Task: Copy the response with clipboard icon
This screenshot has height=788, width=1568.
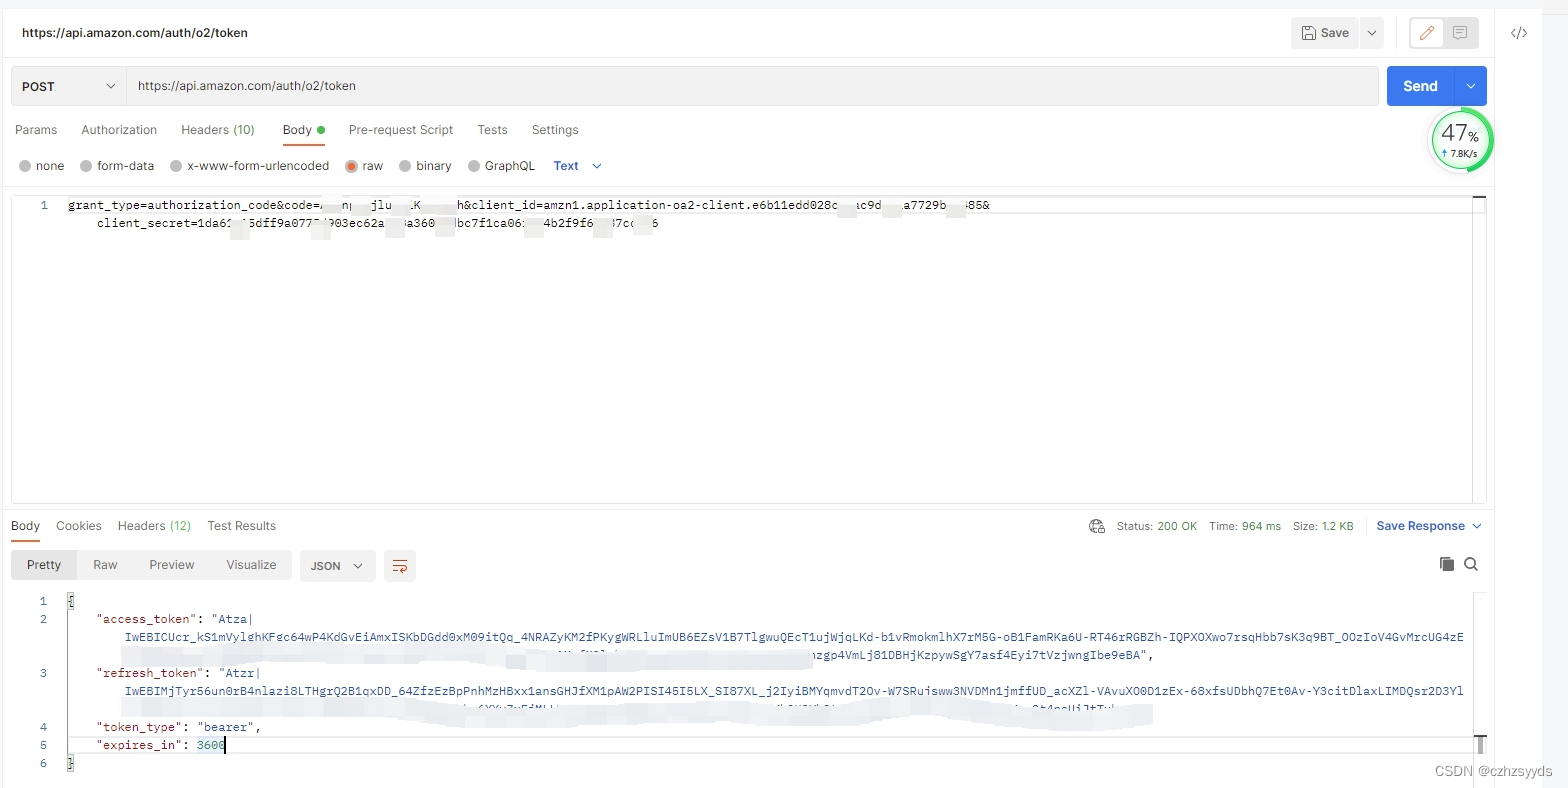Action: 1446,564
